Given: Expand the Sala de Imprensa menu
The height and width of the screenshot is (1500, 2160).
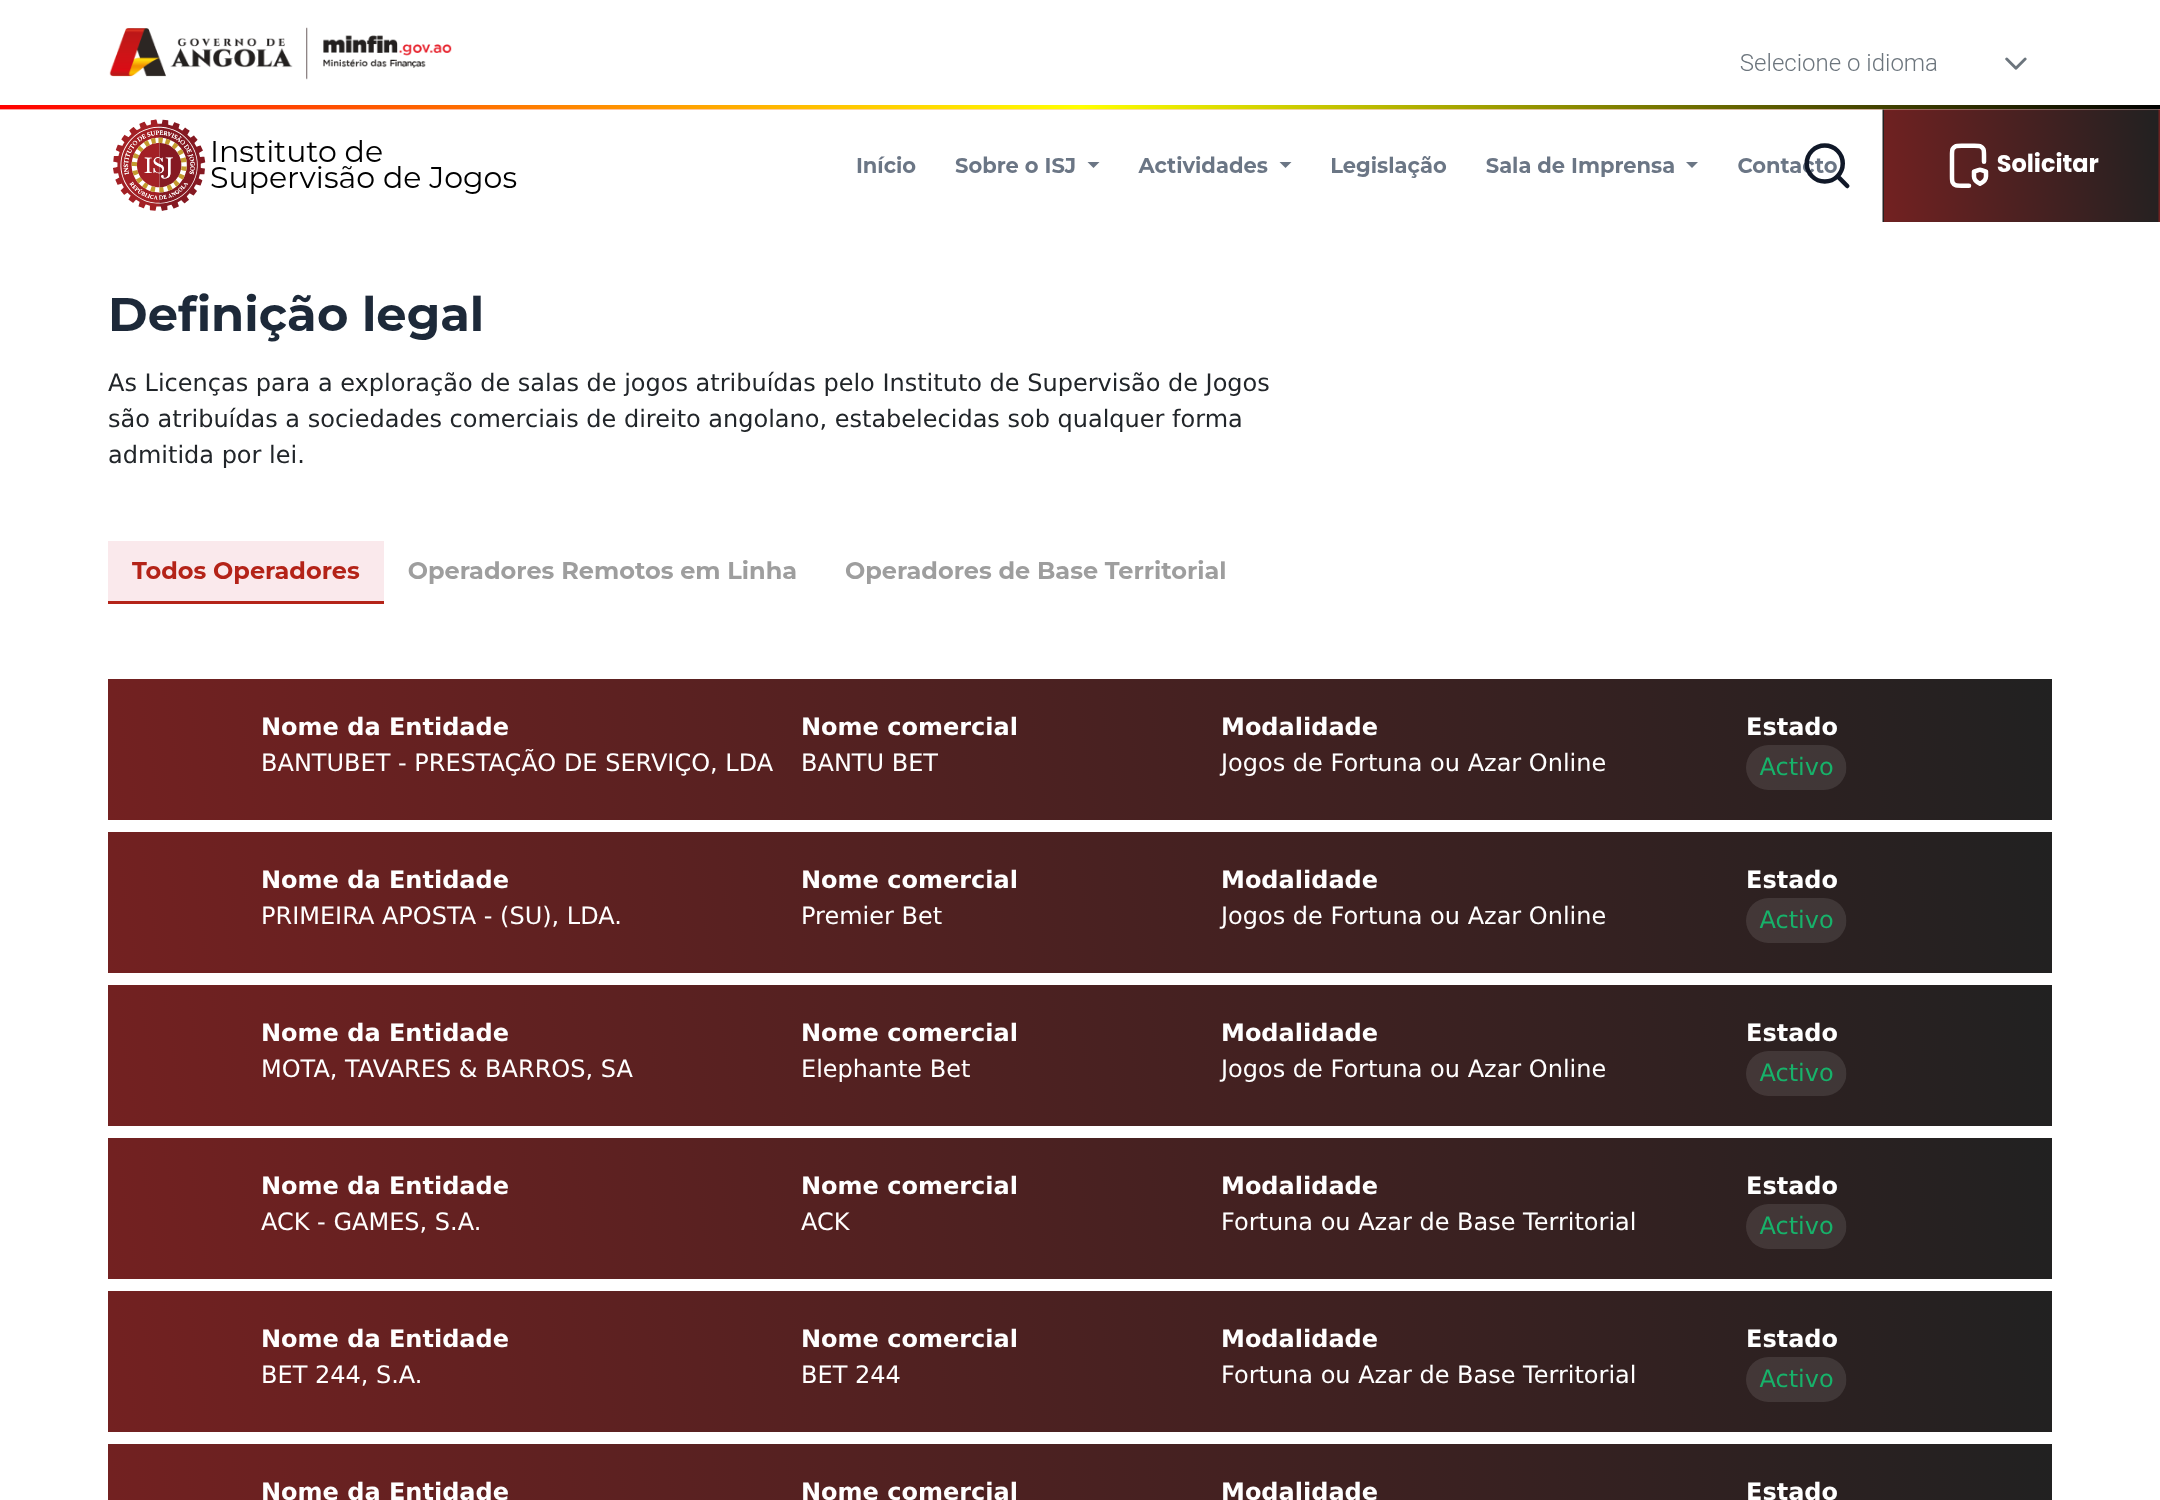Looking at the screenshot, I should pyautogui.click(x=1591, y=166).
